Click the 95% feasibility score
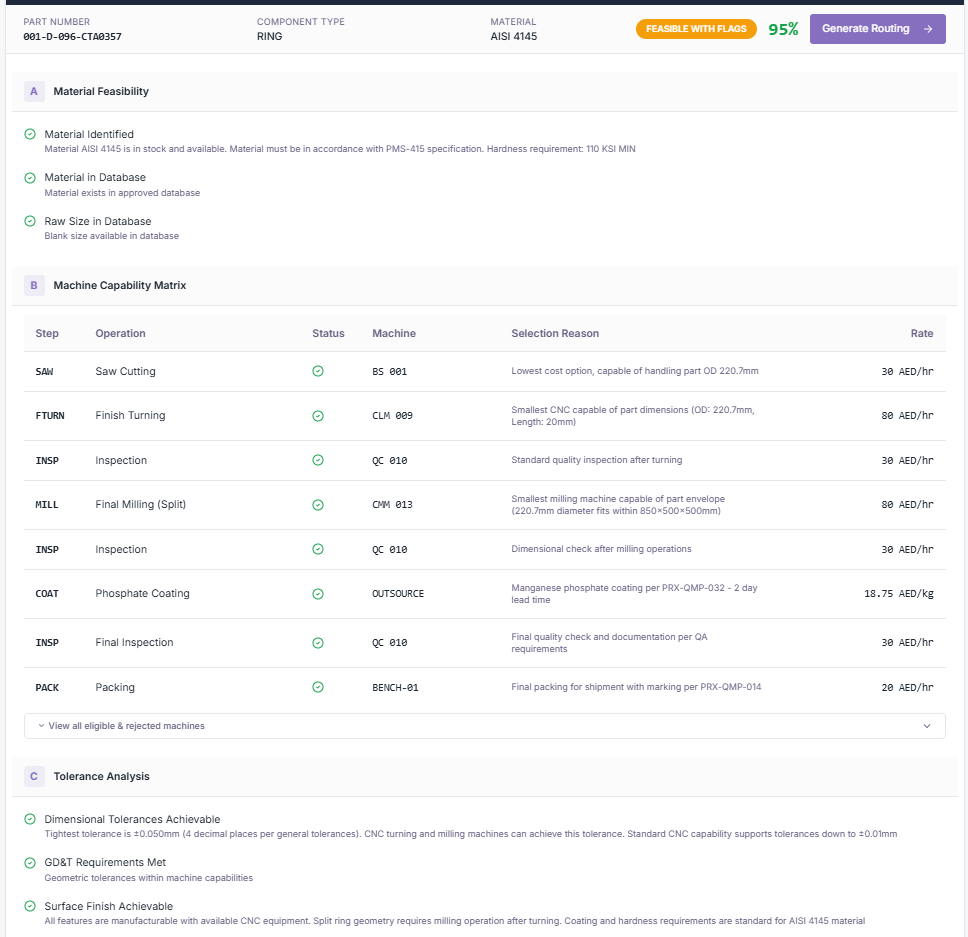Image resolution: width=968 pixels, height=937 pixels. (783, 29)
